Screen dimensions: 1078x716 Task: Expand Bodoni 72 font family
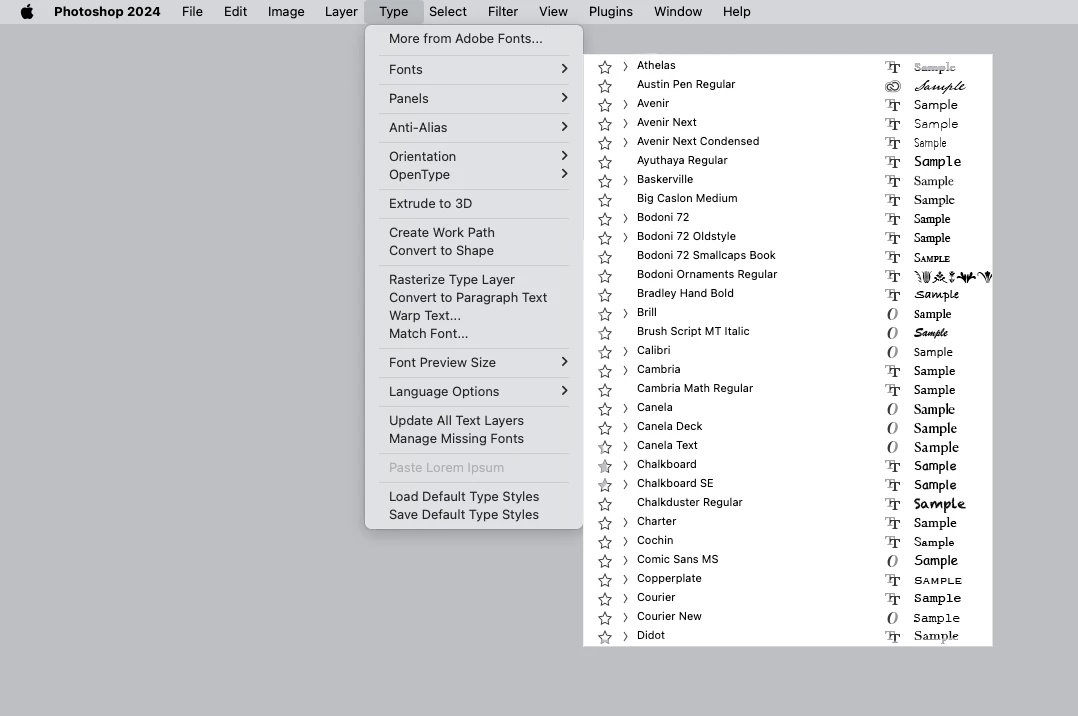(625, 218)
